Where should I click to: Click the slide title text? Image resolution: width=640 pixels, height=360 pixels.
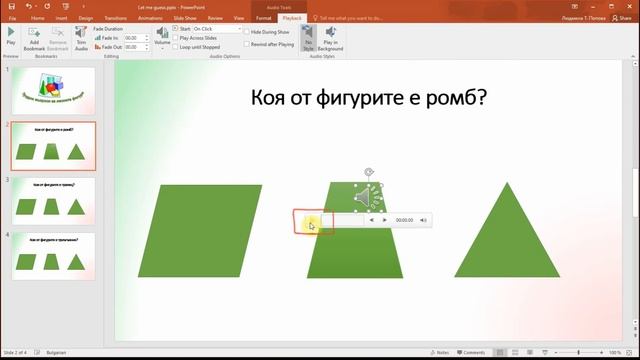click(x=369, y=98)
